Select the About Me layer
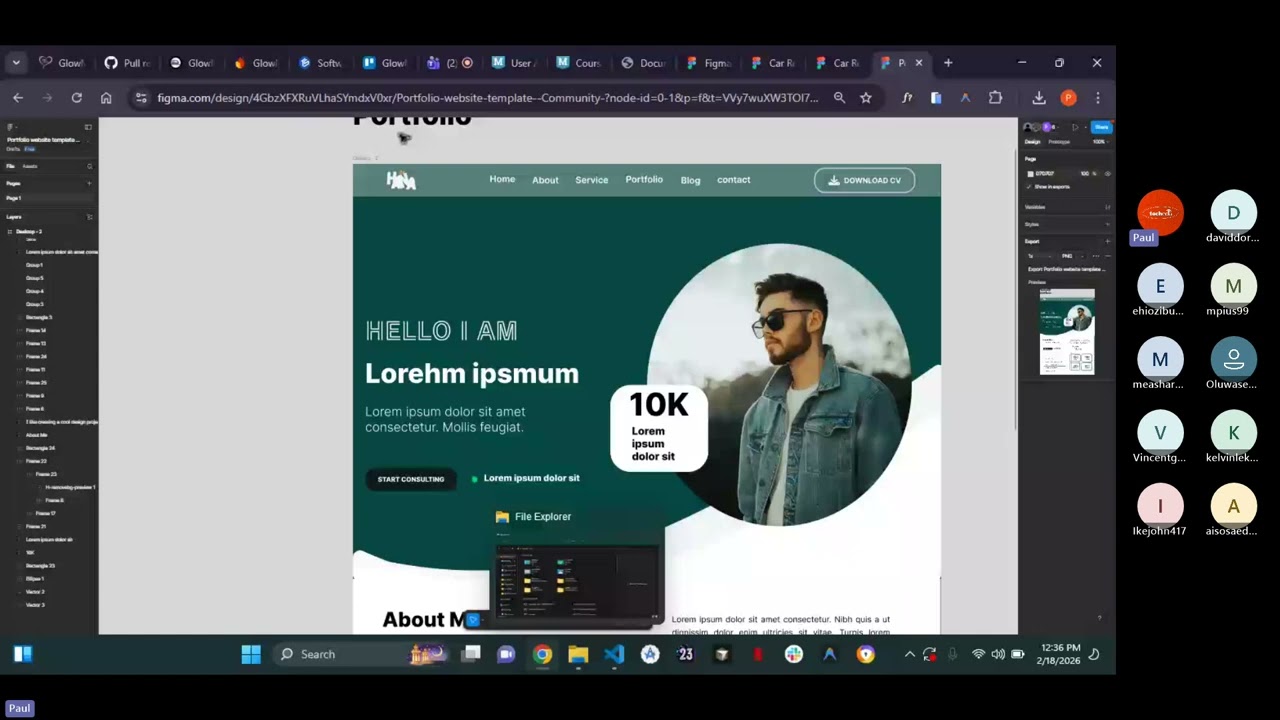This screenshot has height=720, width=1280. tap(37, 435)
